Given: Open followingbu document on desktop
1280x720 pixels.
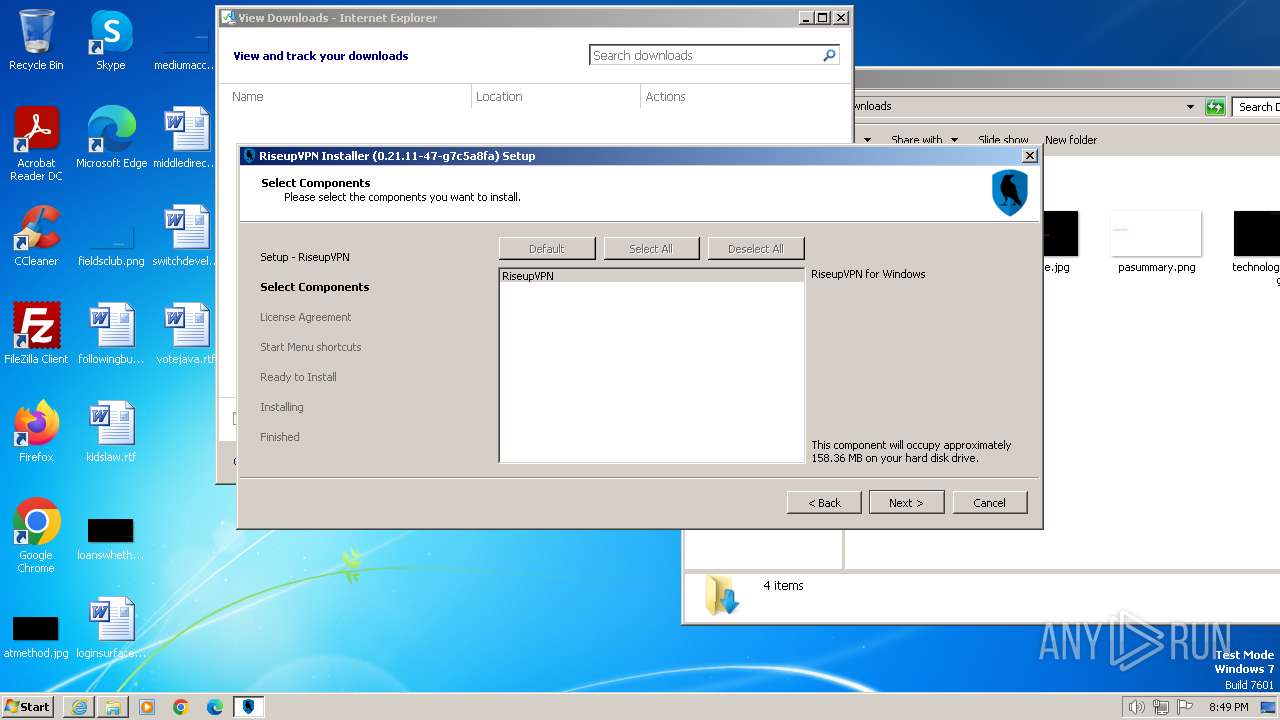Looking at the screenshot, I should [111, 334].
